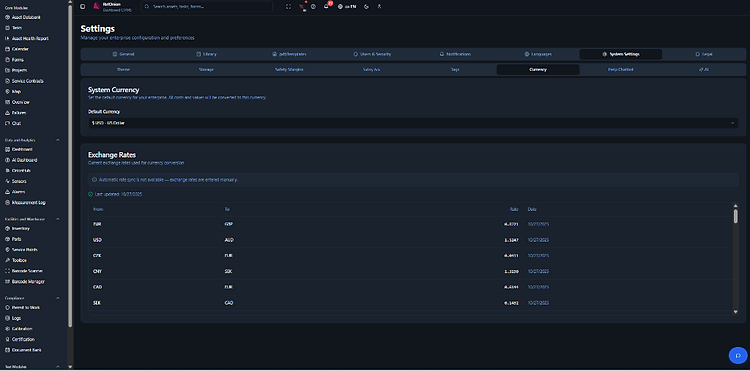This screenshot has width=750, height=371.
Task: Open the Toolbox module
Action: click(16, 260)
